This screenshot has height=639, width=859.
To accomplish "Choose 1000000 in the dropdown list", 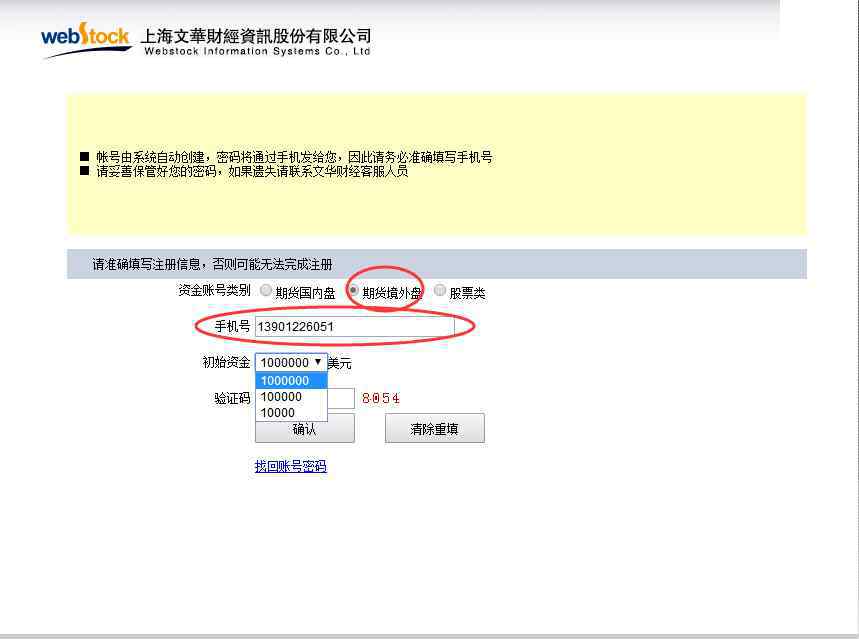I will [x=291, y=380].
